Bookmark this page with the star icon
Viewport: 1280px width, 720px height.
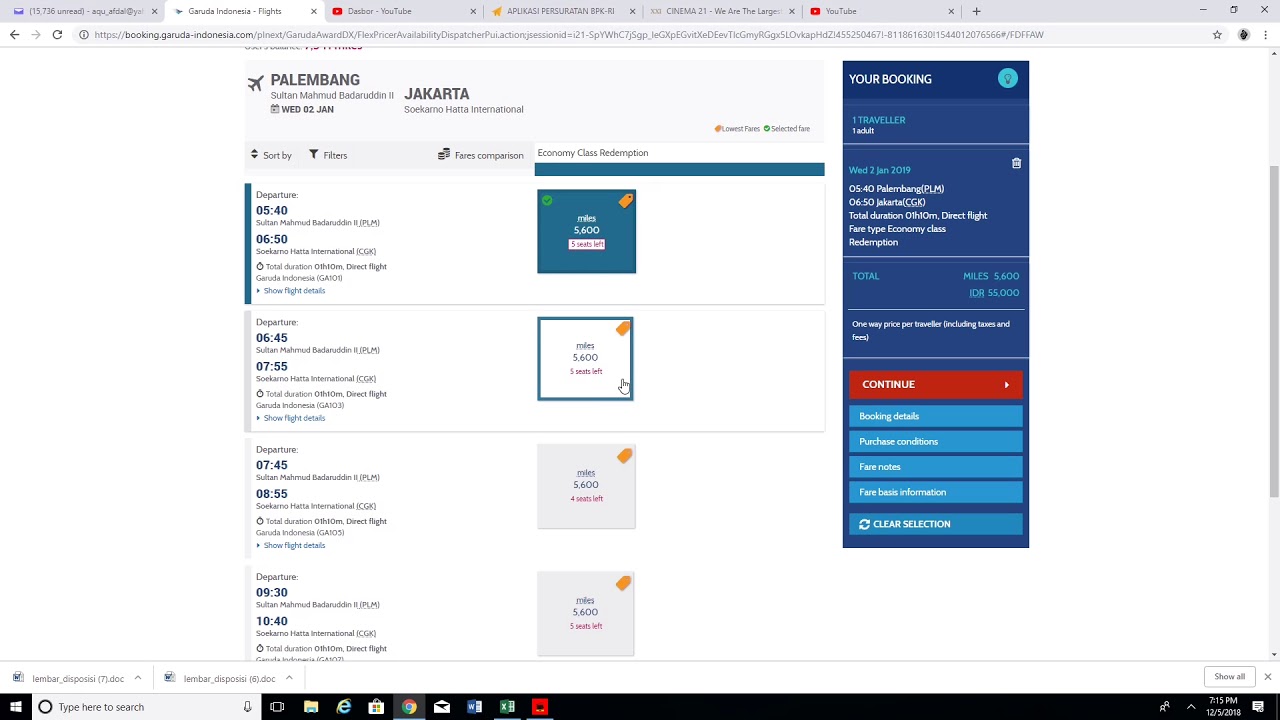coord(1217,34)
